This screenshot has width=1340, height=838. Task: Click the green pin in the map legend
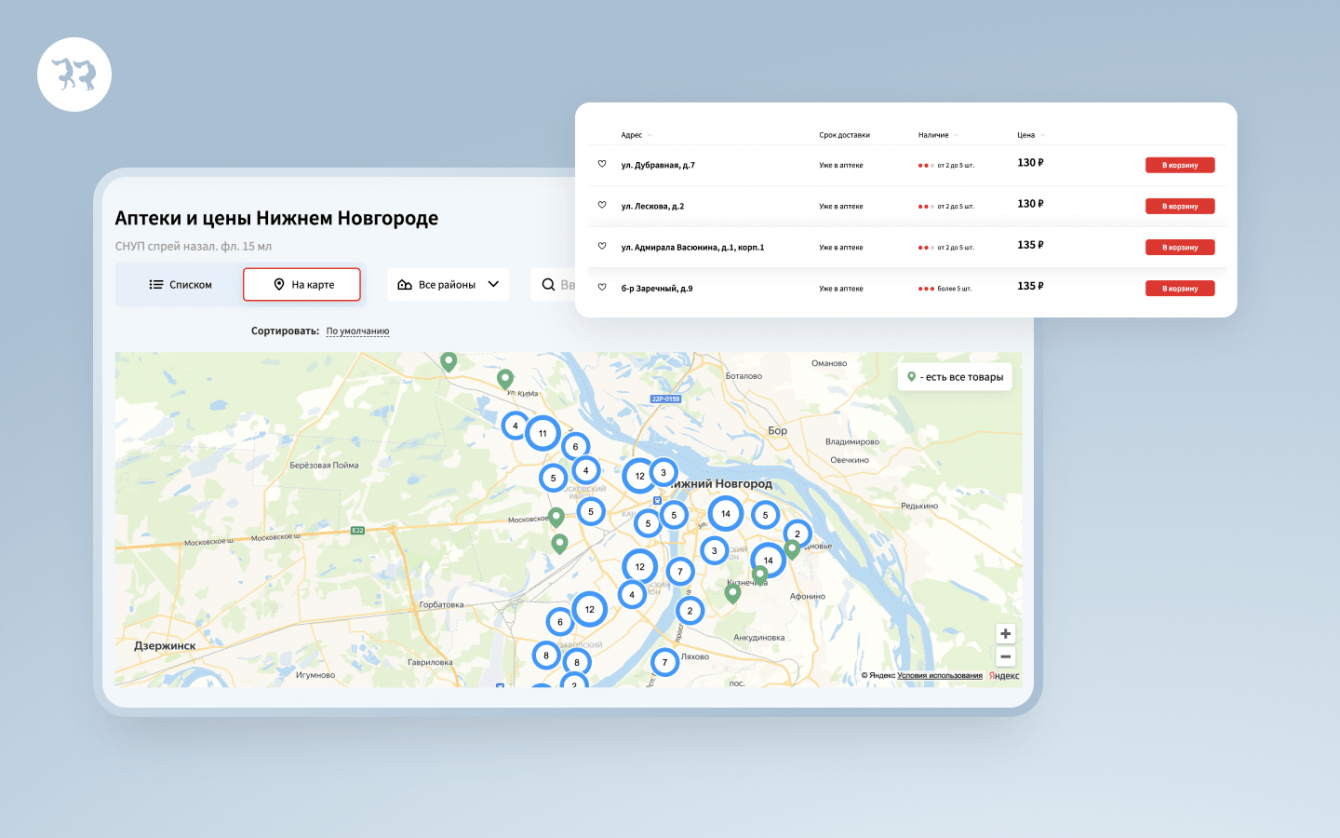[x=911, y=377]
